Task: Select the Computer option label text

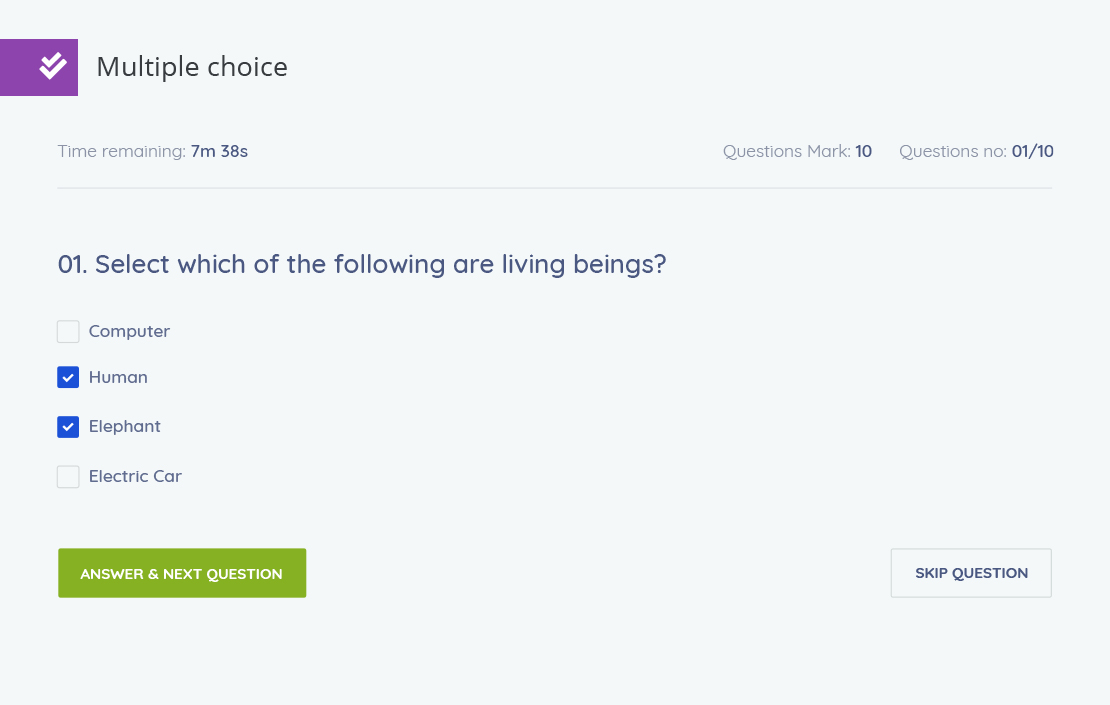Action: (x=129, y=331)
